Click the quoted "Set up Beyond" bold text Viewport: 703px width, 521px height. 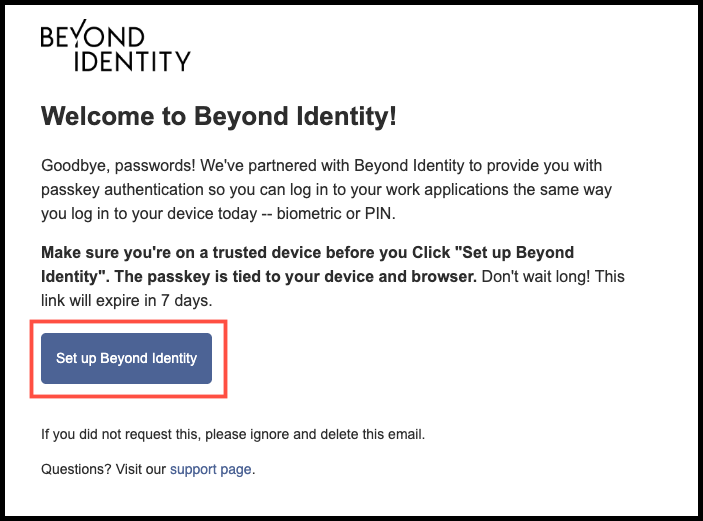514,253
